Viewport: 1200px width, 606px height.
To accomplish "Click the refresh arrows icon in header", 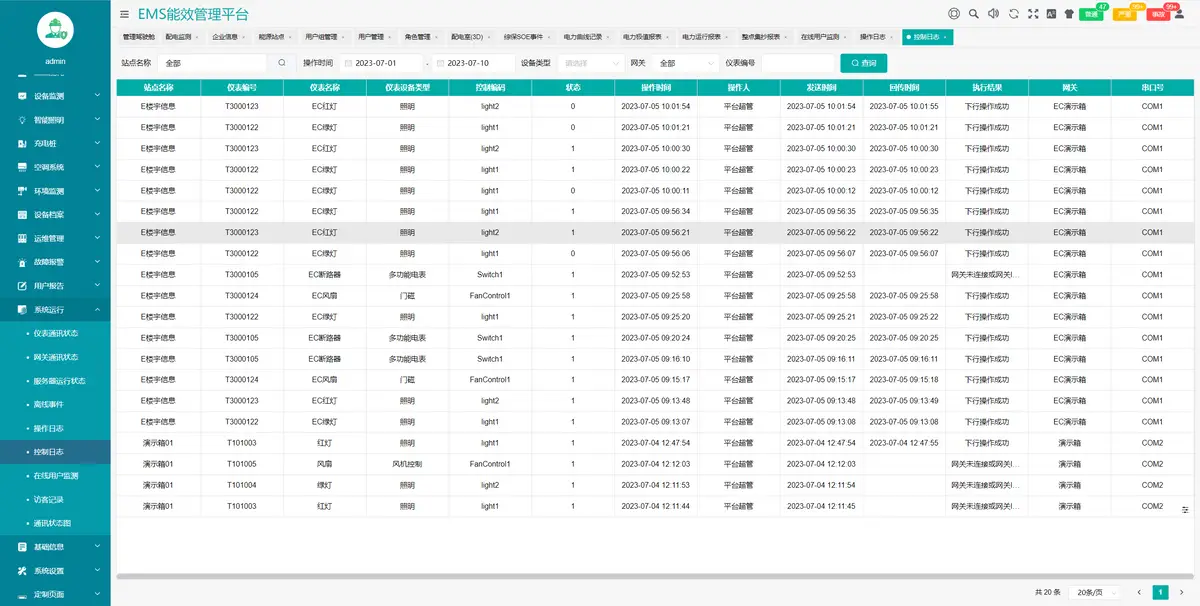I will (1014, 14).
